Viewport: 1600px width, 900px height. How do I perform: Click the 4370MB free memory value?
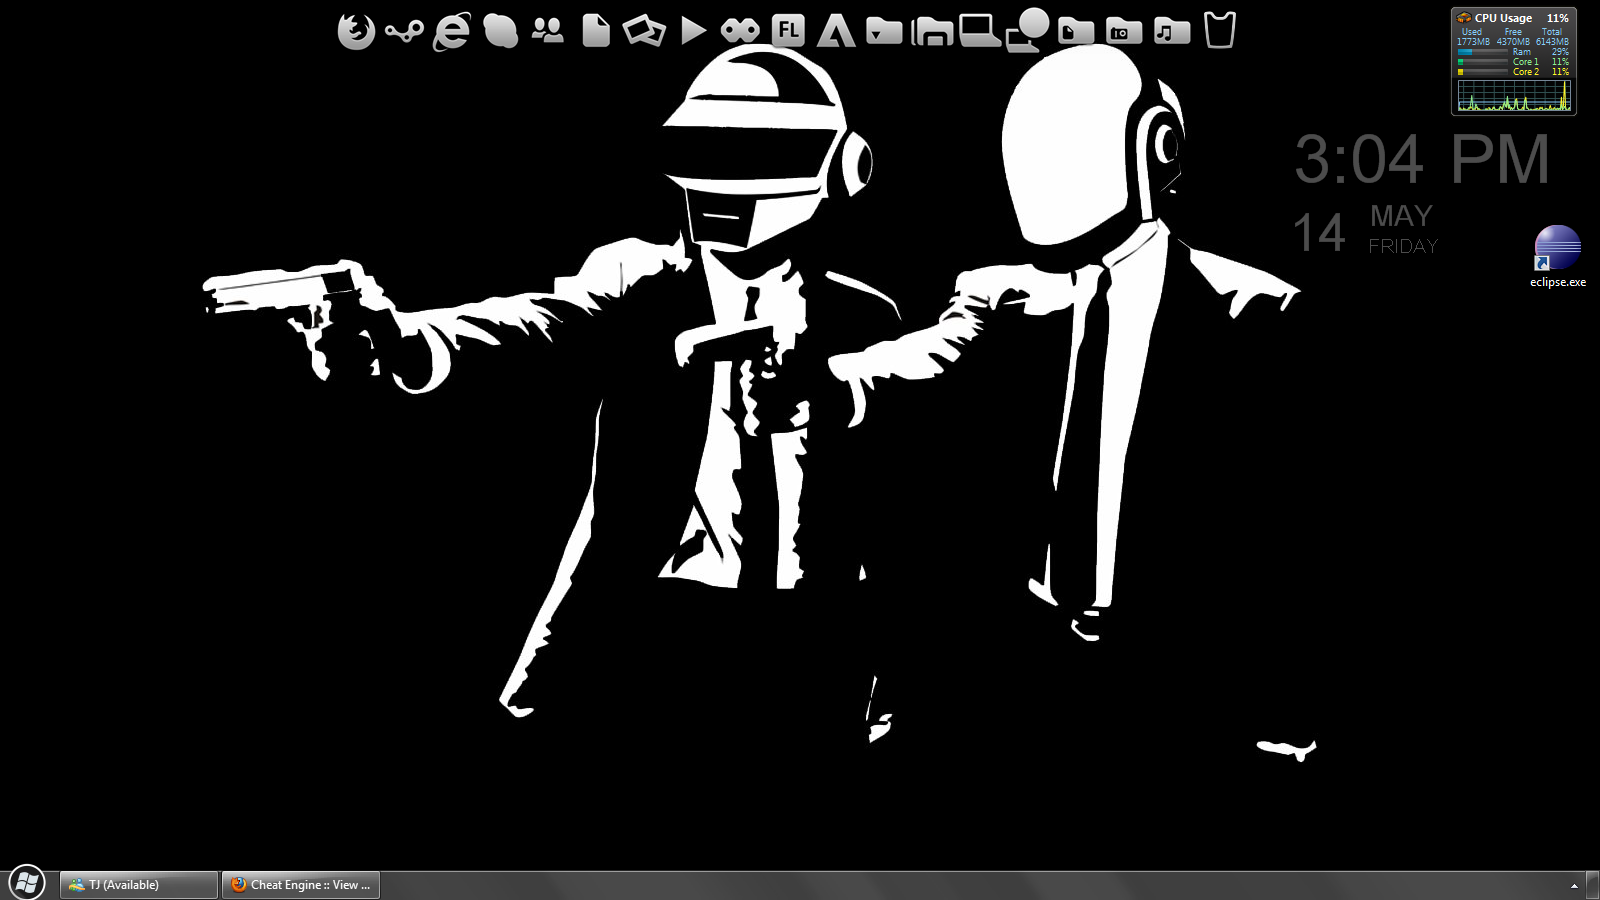click(x=1513, y=42)
